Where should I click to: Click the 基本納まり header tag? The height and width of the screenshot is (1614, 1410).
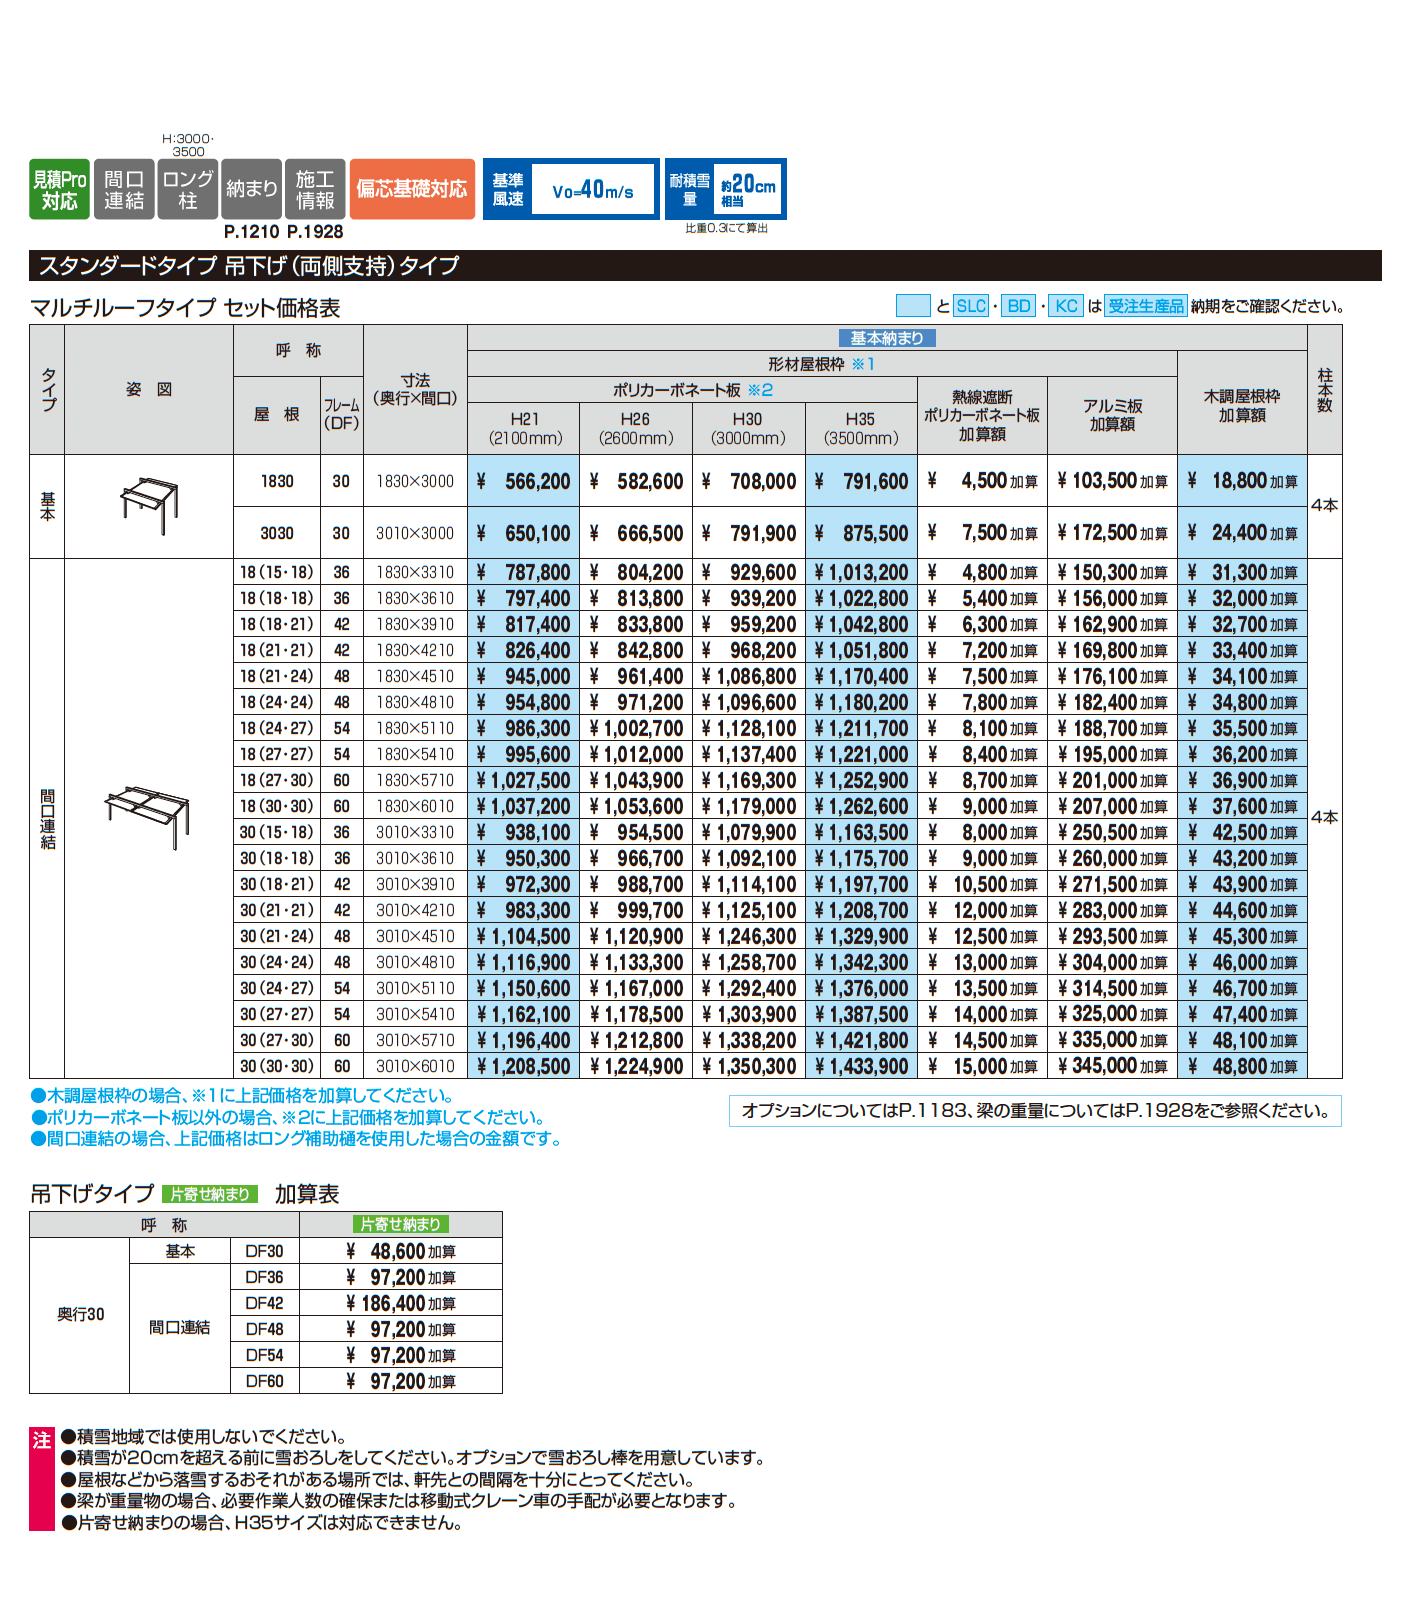click(x=886, y=338)
